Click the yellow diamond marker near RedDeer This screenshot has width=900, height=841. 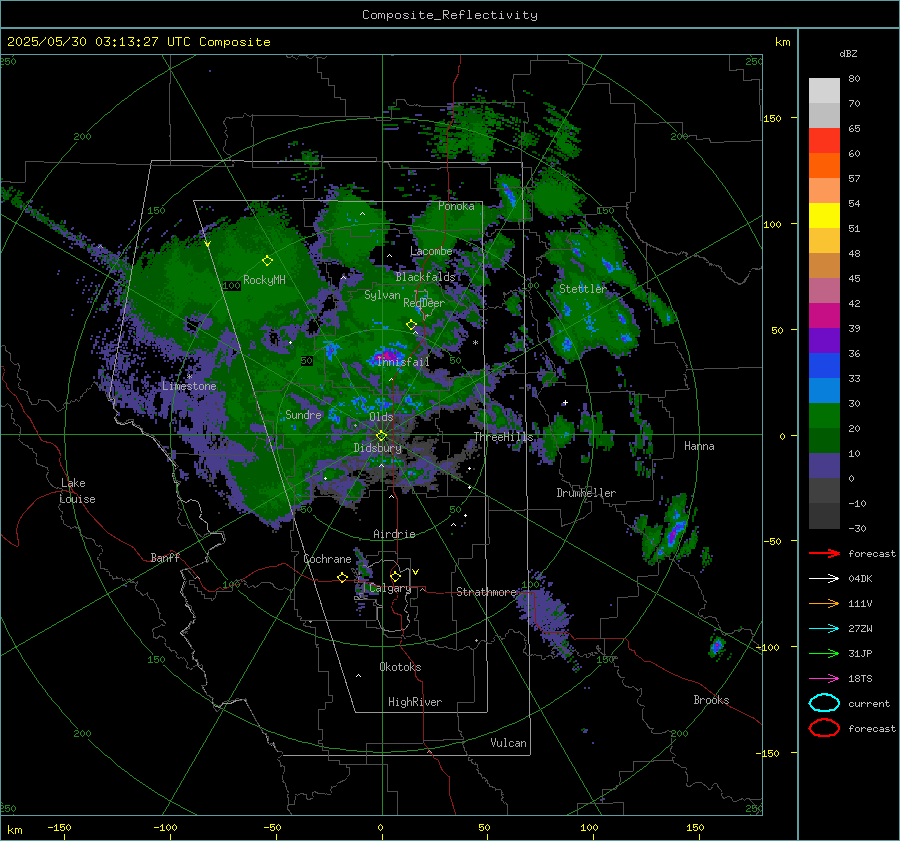click(x=411, y=325)
